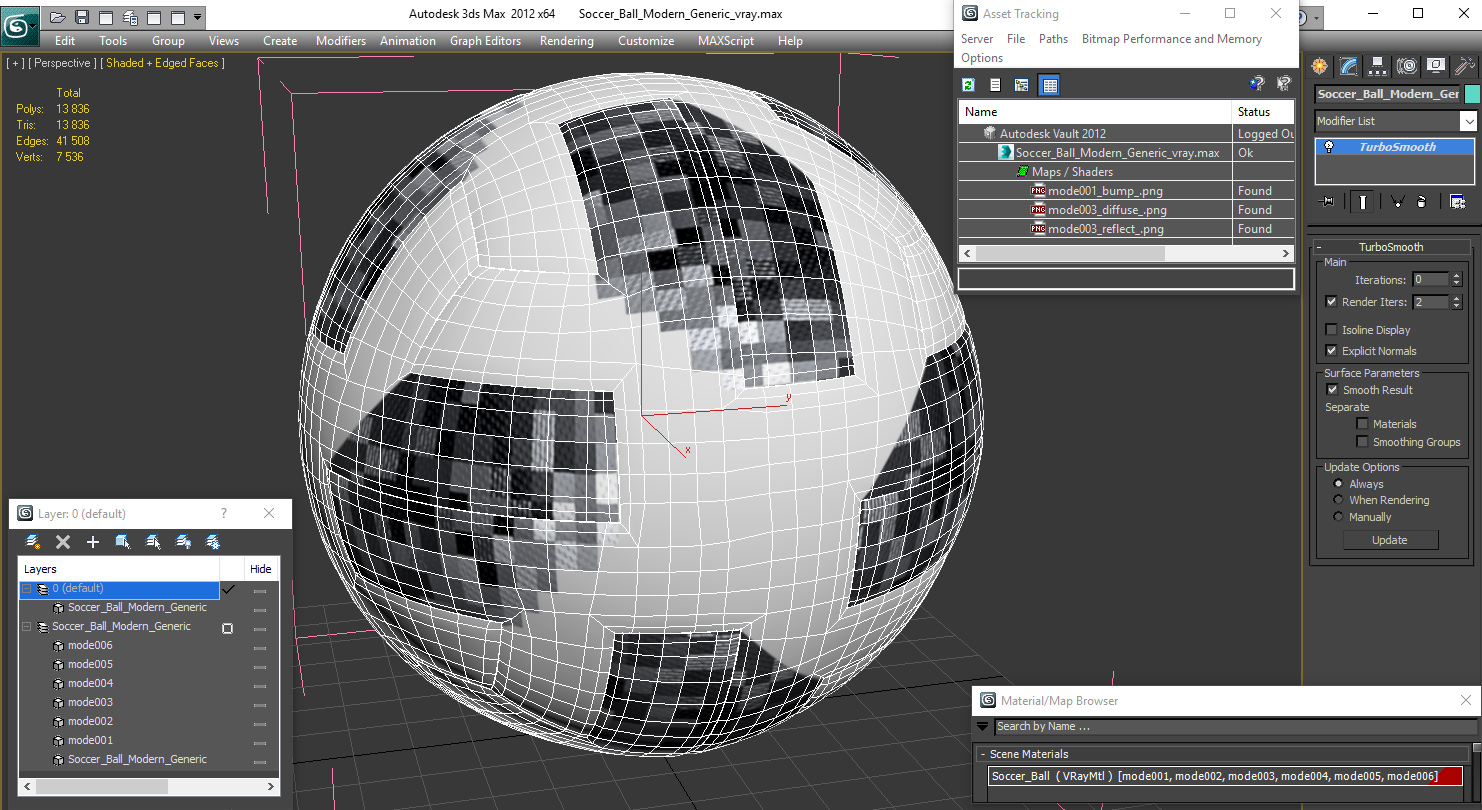Open Material/Map Browser options arrow
The image size is (1482, 810).
pos(983,727)
